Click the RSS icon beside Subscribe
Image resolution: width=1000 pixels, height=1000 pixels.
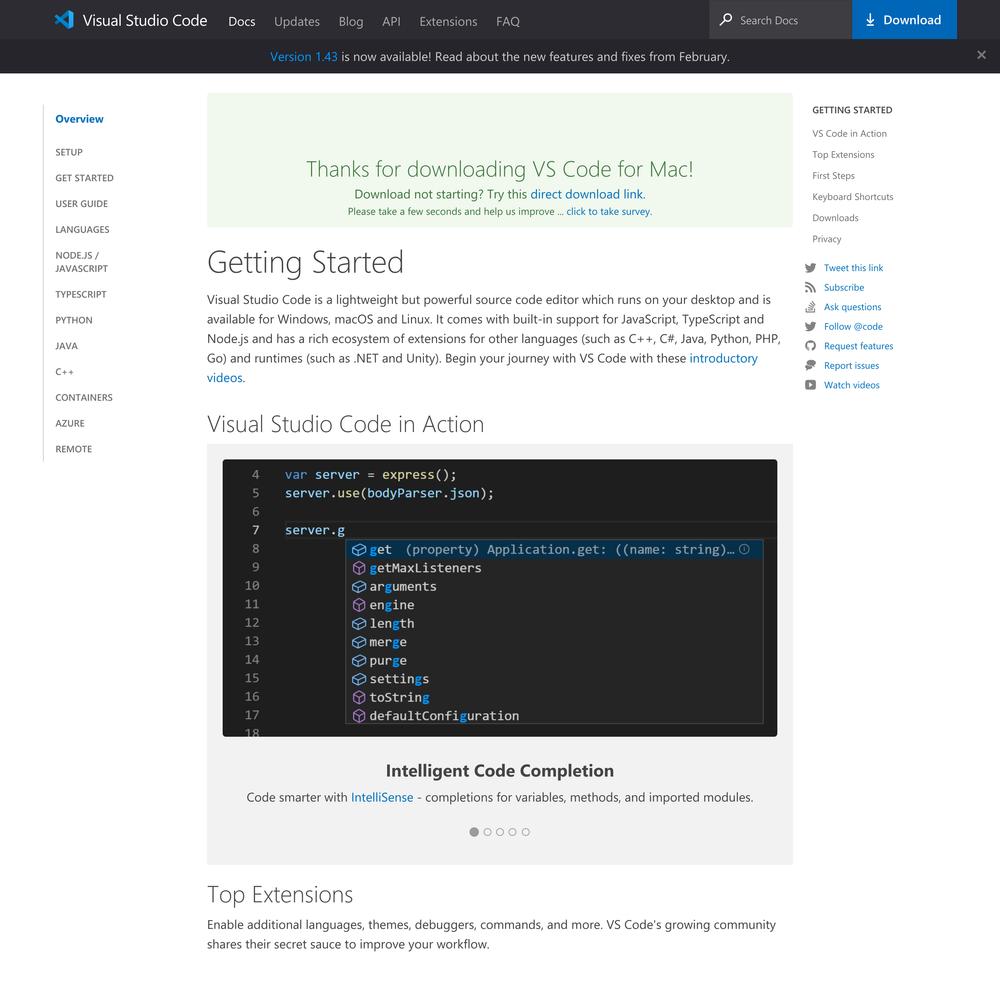811,288
